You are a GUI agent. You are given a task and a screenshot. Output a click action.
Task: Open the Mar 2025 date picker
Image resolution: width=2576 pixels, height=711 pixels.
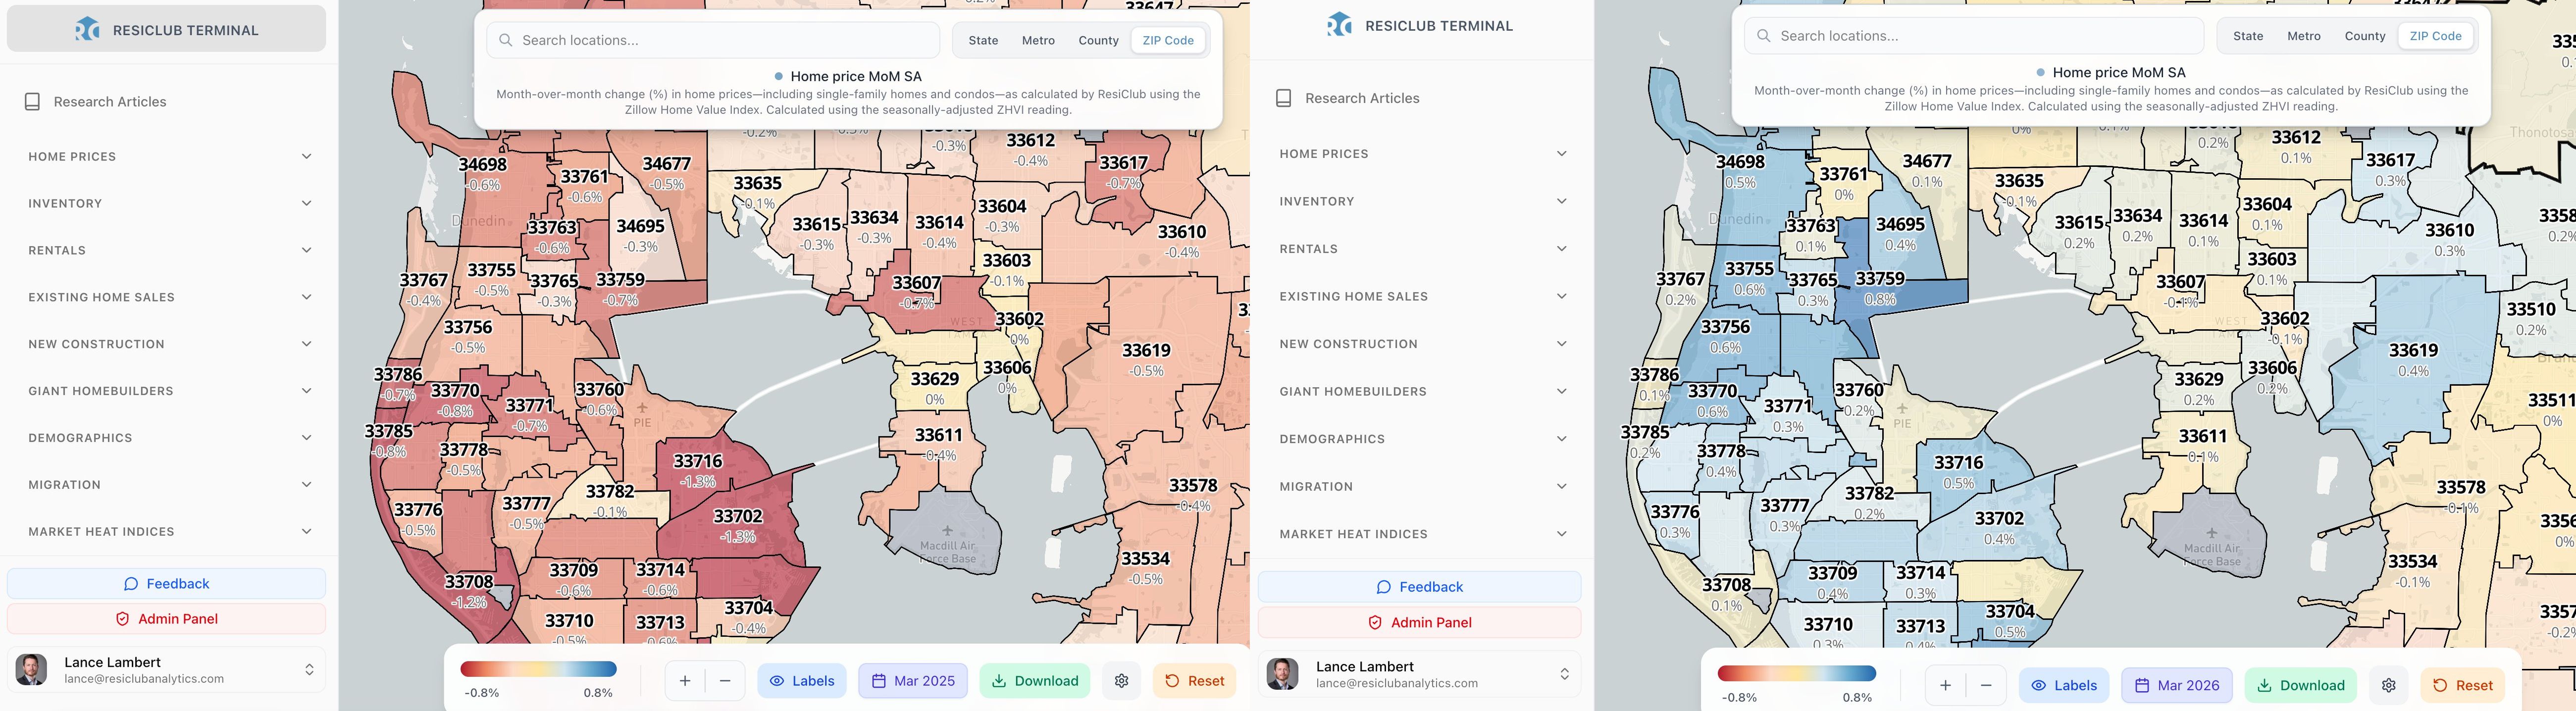coord(913,681)
